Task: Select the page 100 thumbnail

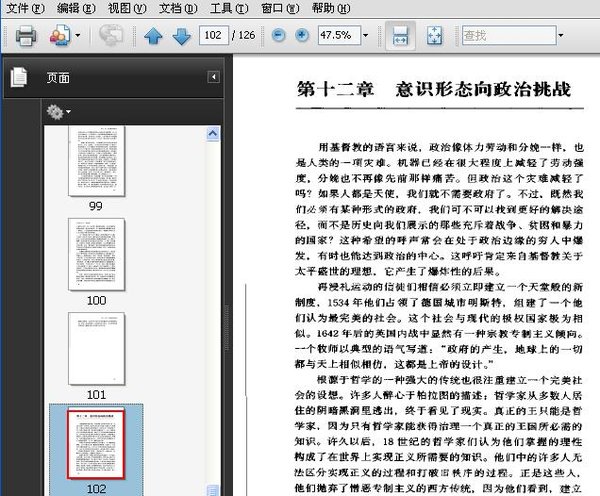Action: click(96, 253)
